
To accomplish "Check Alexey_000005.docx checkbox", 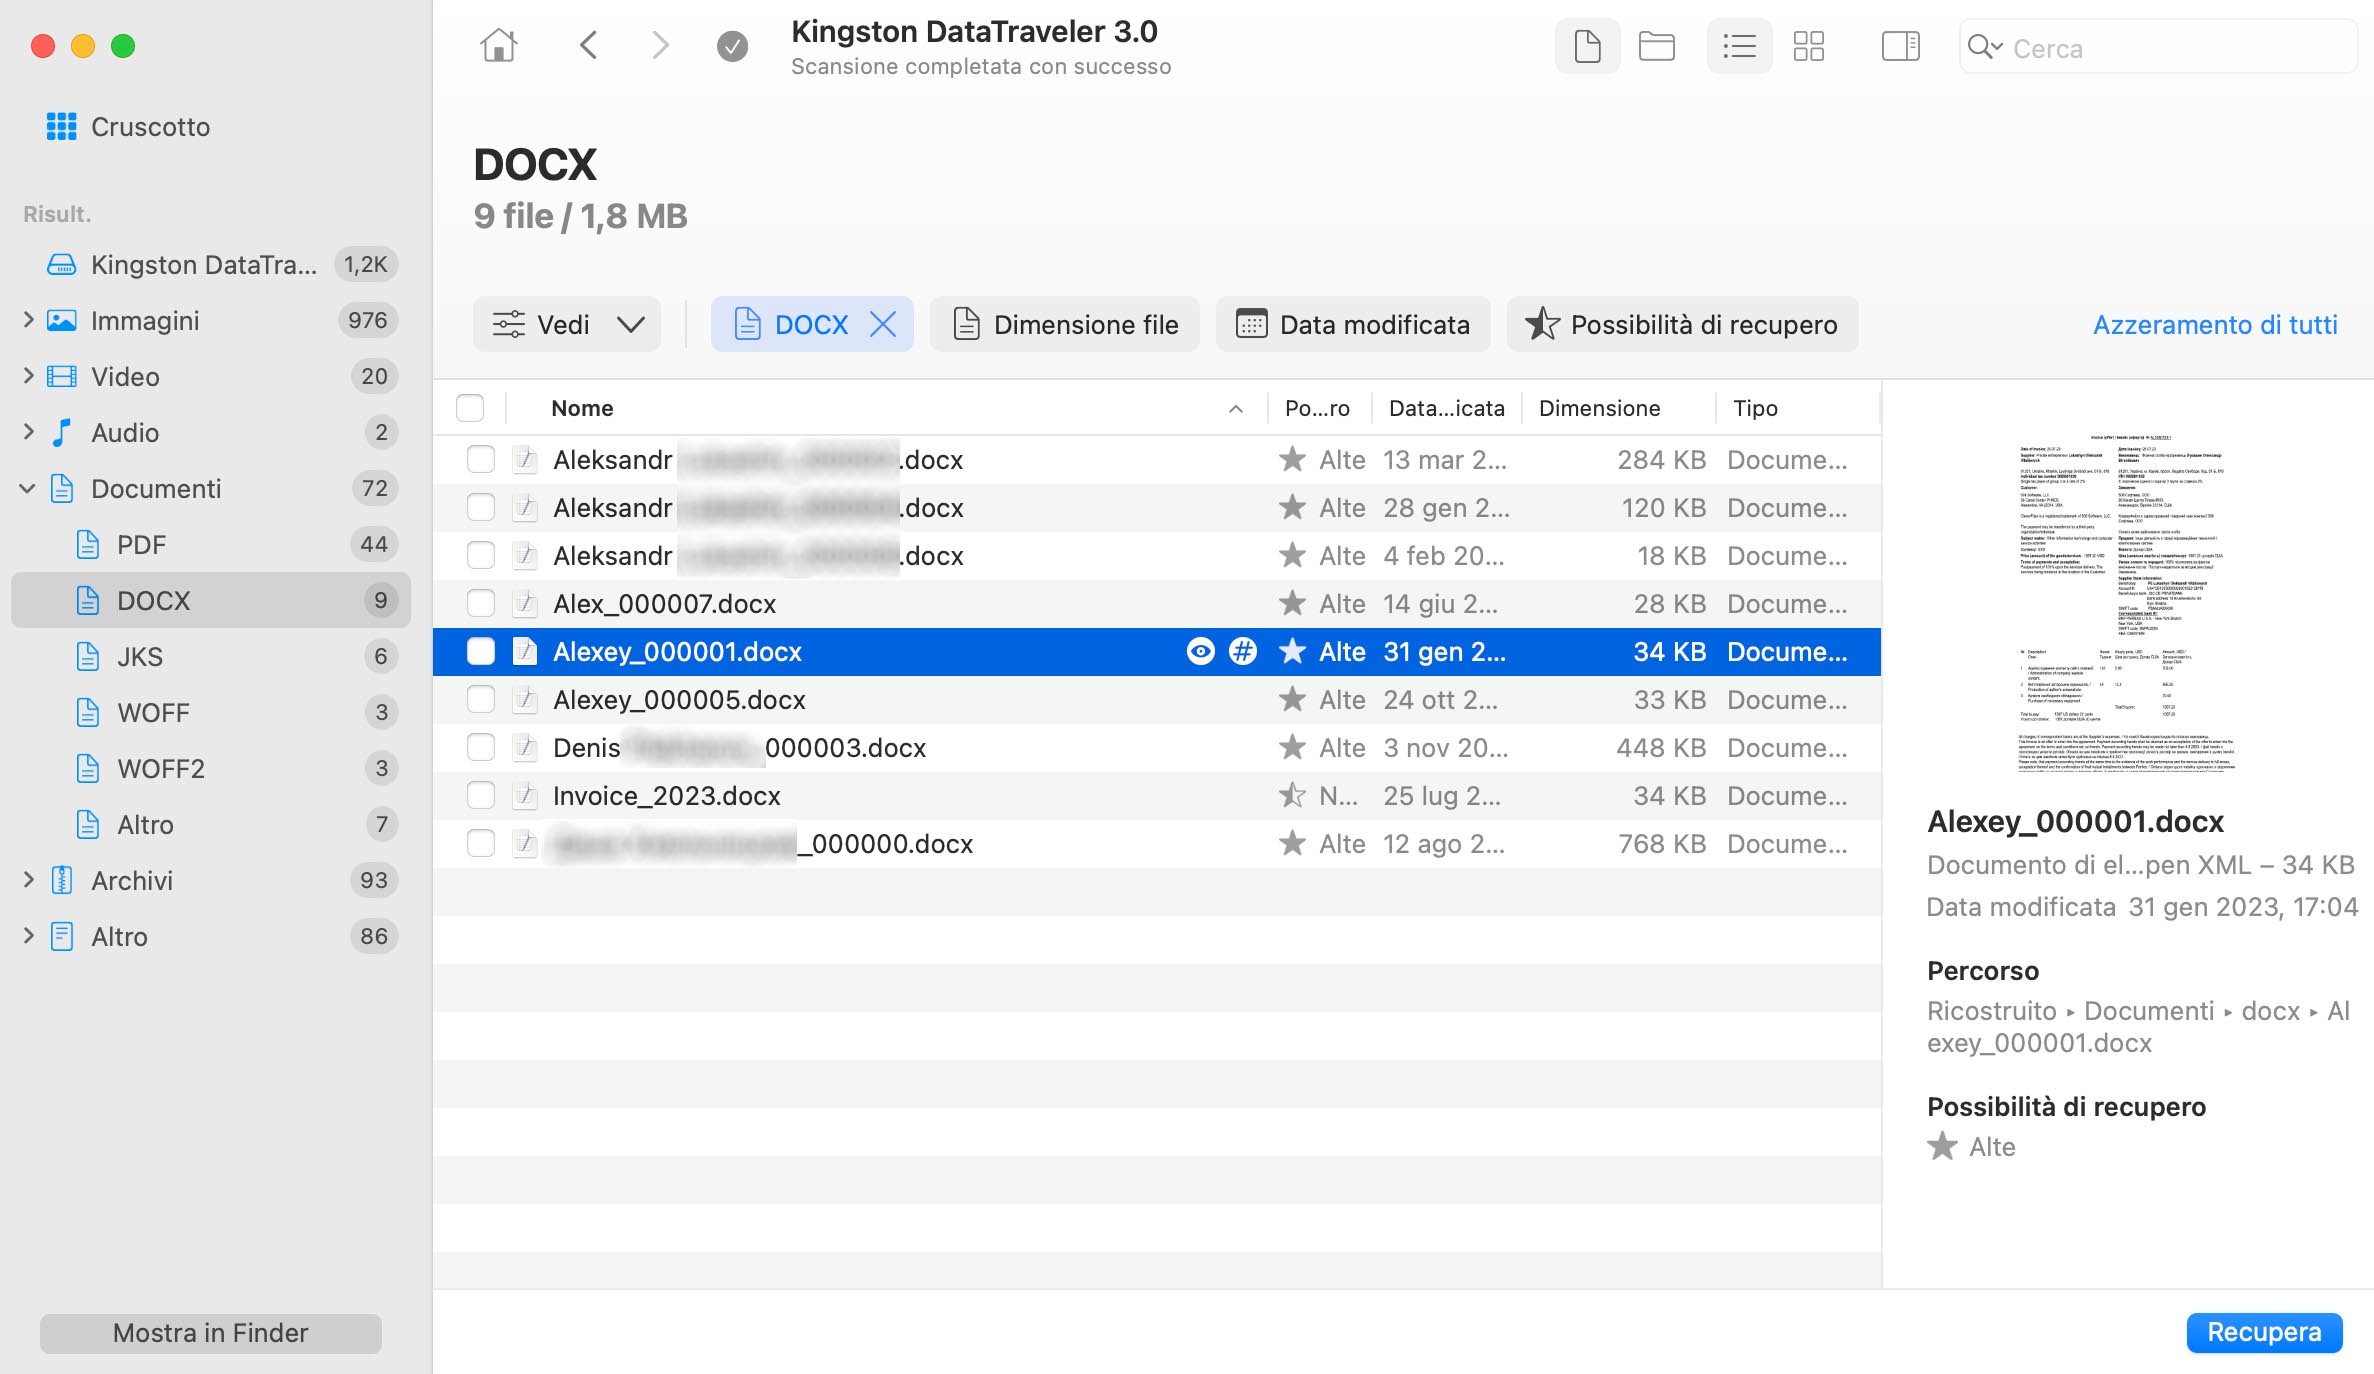I will (481, 700).
